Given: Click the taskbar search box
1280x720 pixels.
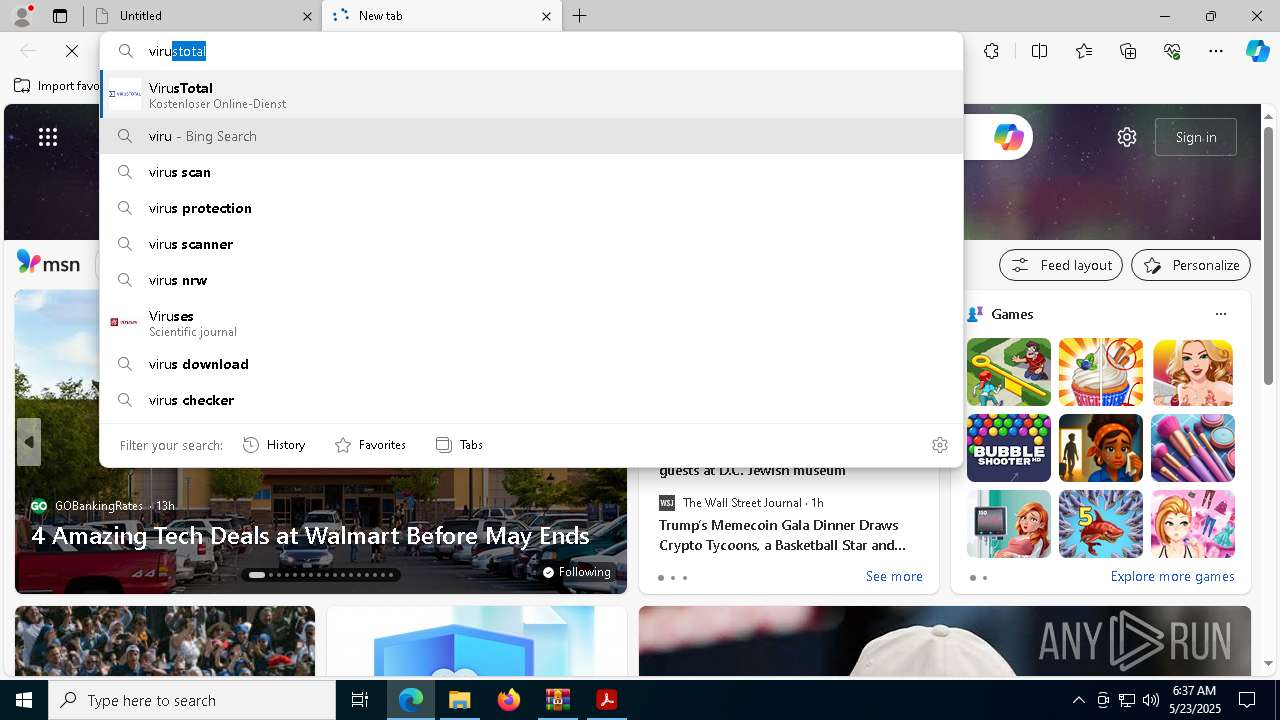Looking at the screenshot, I should click(192, 700).
